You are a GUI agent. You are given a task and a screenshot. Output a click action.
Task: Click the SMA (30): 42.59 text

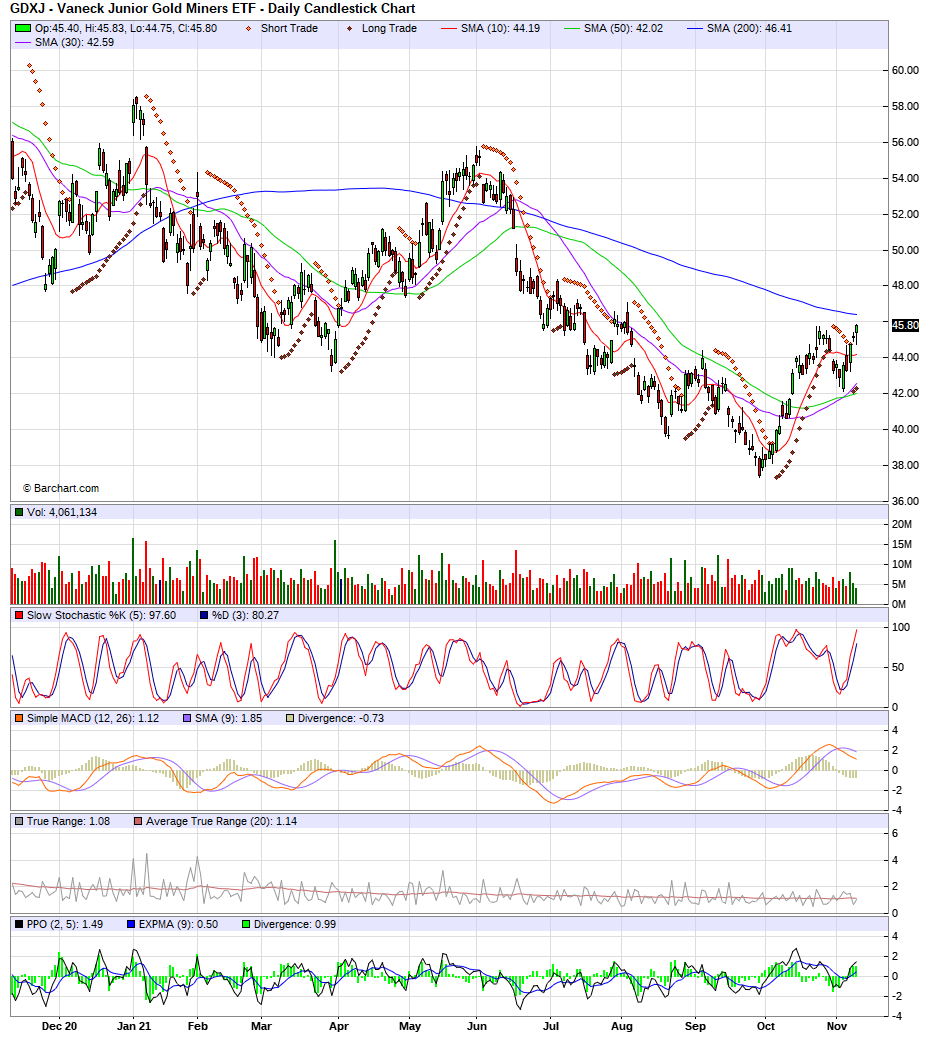coord(74,42)
